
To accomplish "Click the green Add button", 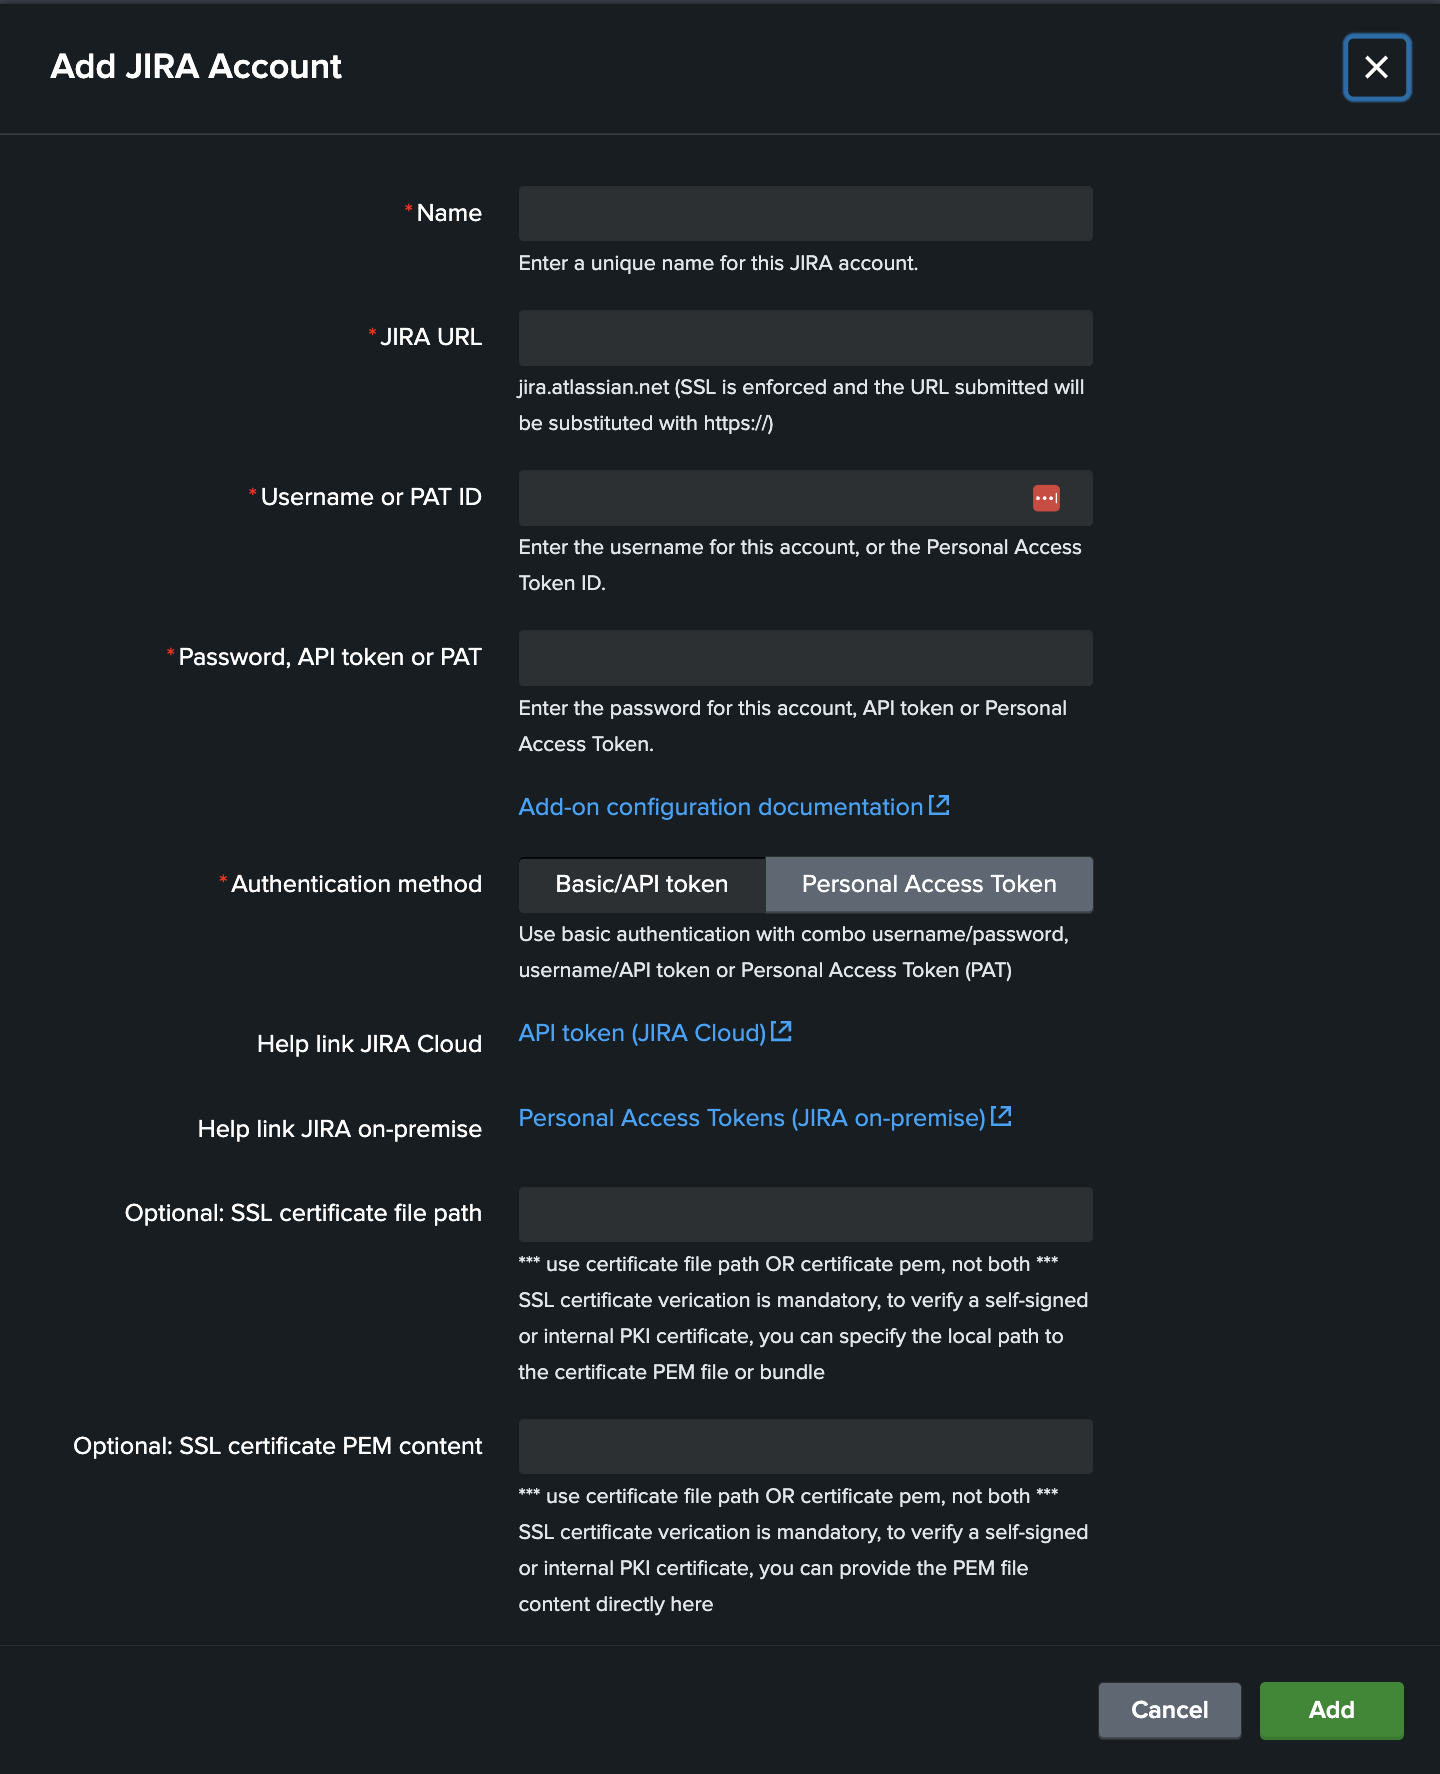I will pos(1331,1710).
